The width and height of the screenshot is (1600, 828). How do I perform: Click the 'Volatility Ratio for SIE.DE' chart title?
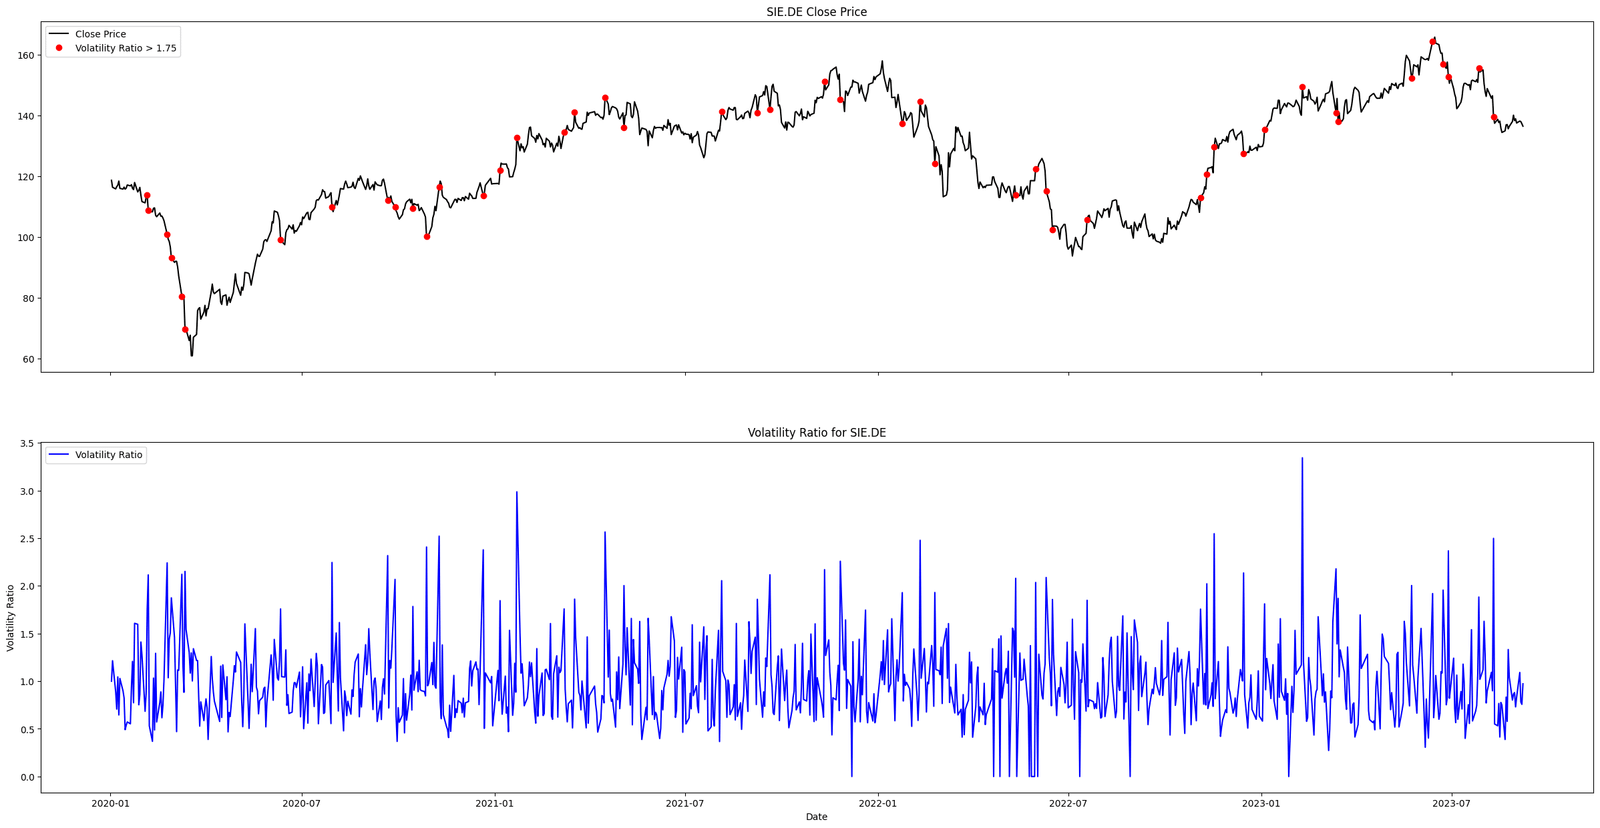[816, 433]
